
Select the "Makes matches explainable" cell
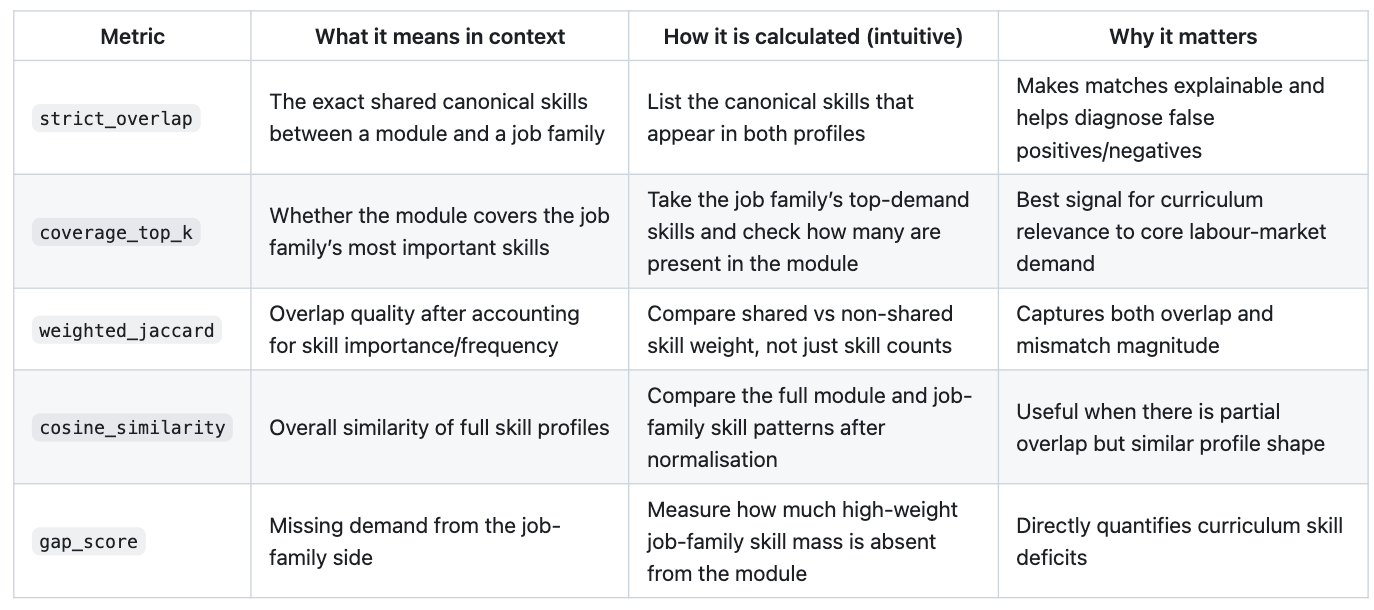[x=1170, y=117]
